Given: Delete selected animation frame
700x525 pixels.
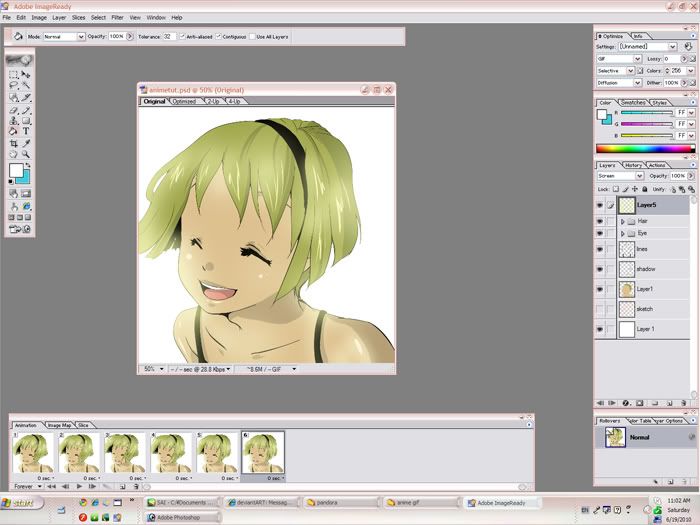Looking at the screenshot, I should coord(136,487).
